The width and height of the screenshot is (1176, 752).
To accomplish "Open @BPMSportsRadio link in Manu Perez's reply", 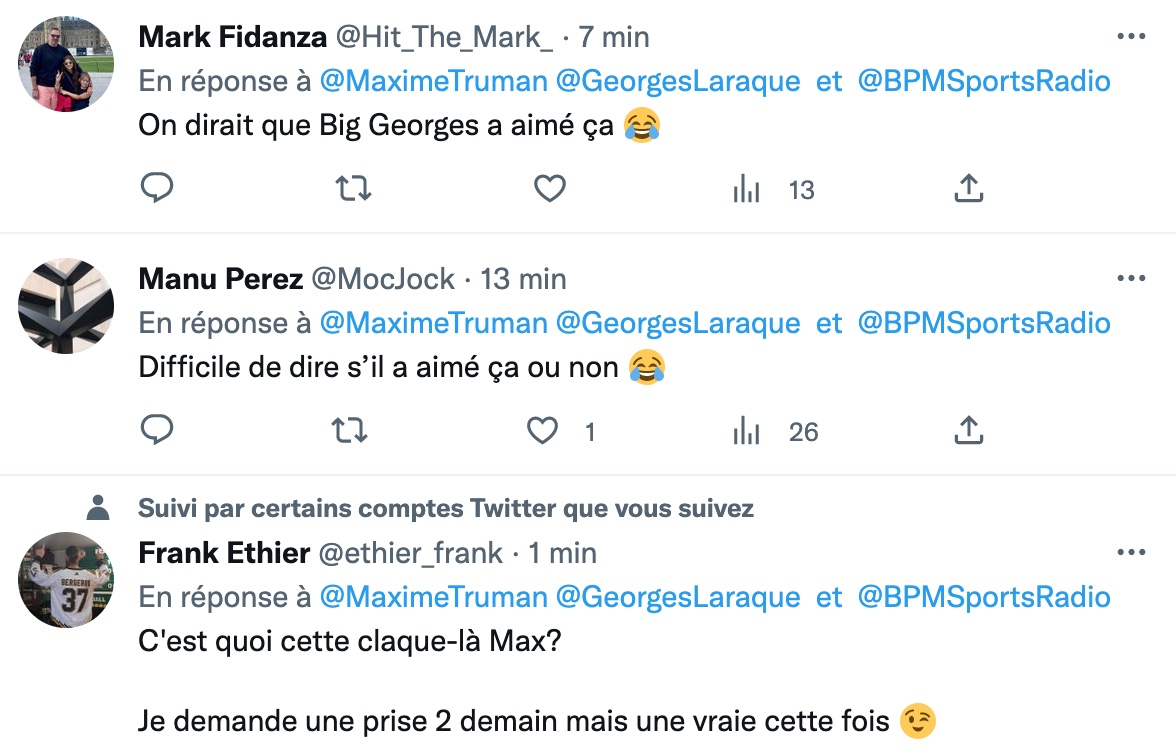I will (x=984, y=323).
